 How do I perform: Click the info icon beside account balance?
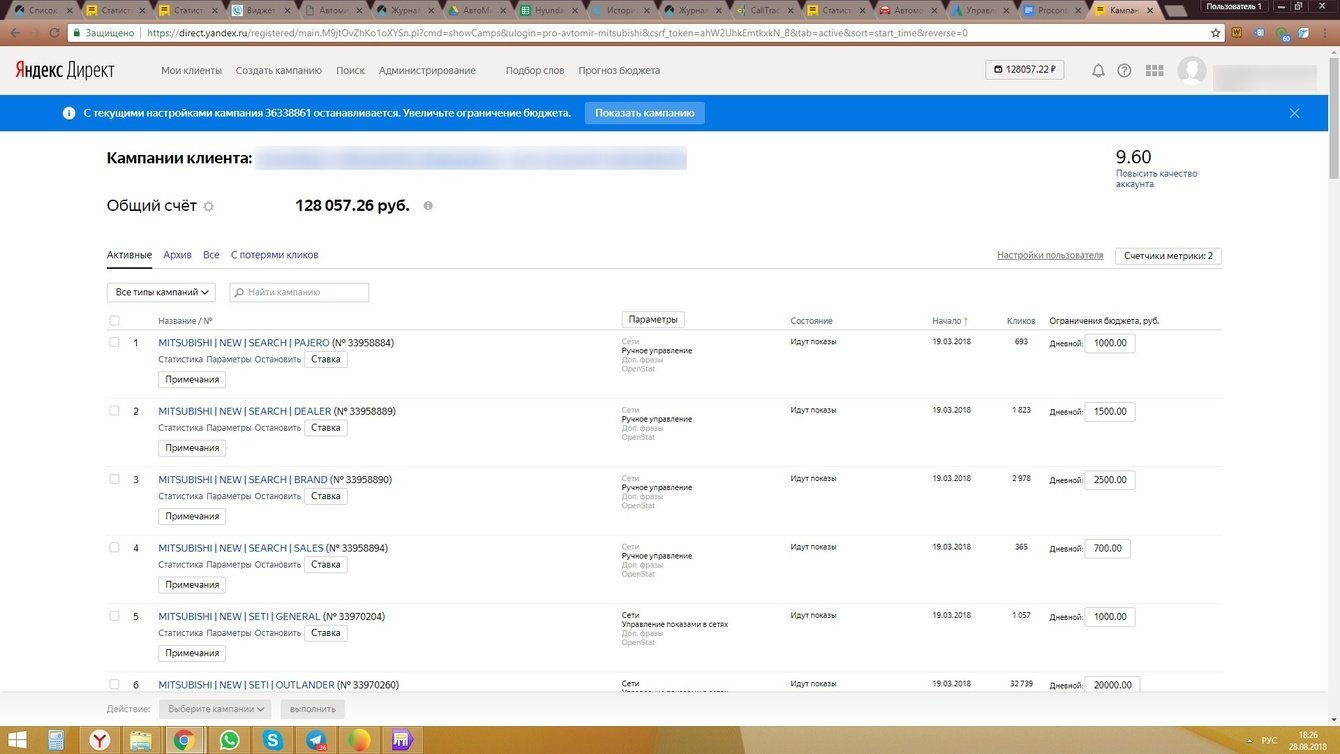coord(428,206)
